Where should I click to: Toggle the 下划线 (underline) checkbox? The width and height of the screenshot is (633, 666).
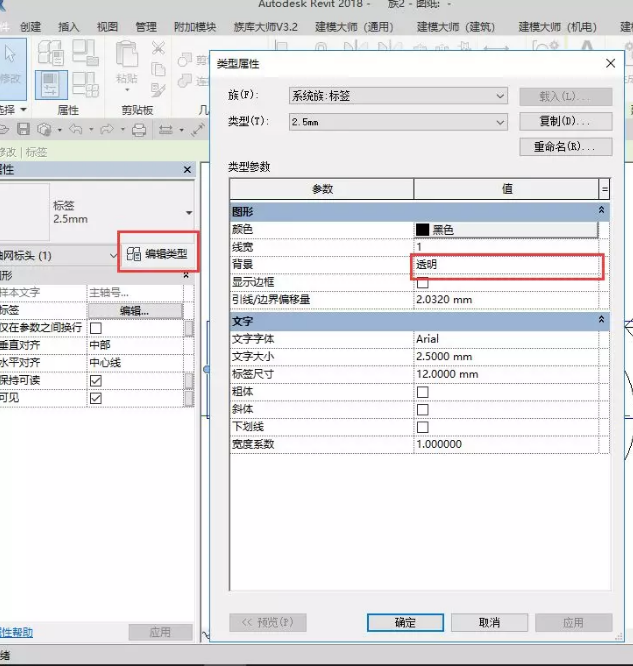(x=422, y=427)
